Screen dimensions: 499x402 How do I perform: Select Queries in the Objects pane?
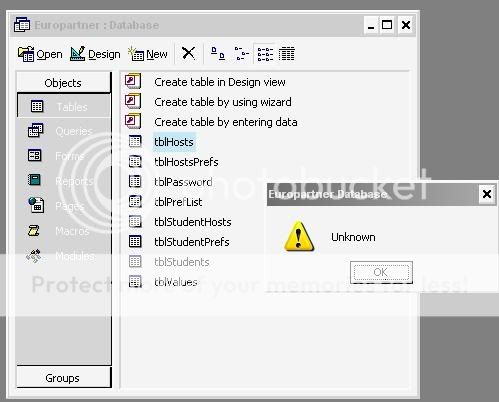[x=64, y=131]
